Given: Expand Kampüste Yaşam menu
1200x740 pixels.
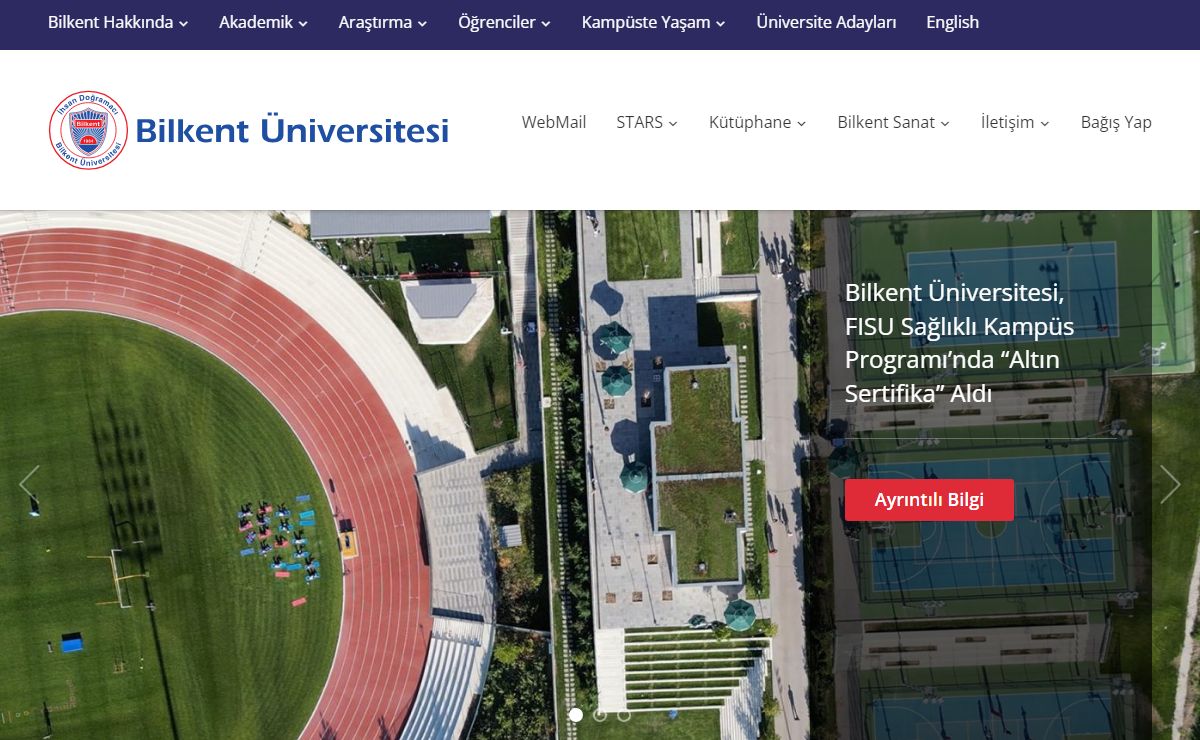Looking at the screenshot, I should (x=654, y=22).
